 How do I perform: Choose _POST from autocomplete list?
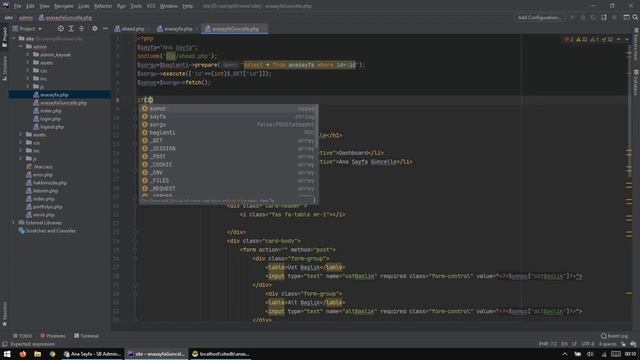click(228, 156)
